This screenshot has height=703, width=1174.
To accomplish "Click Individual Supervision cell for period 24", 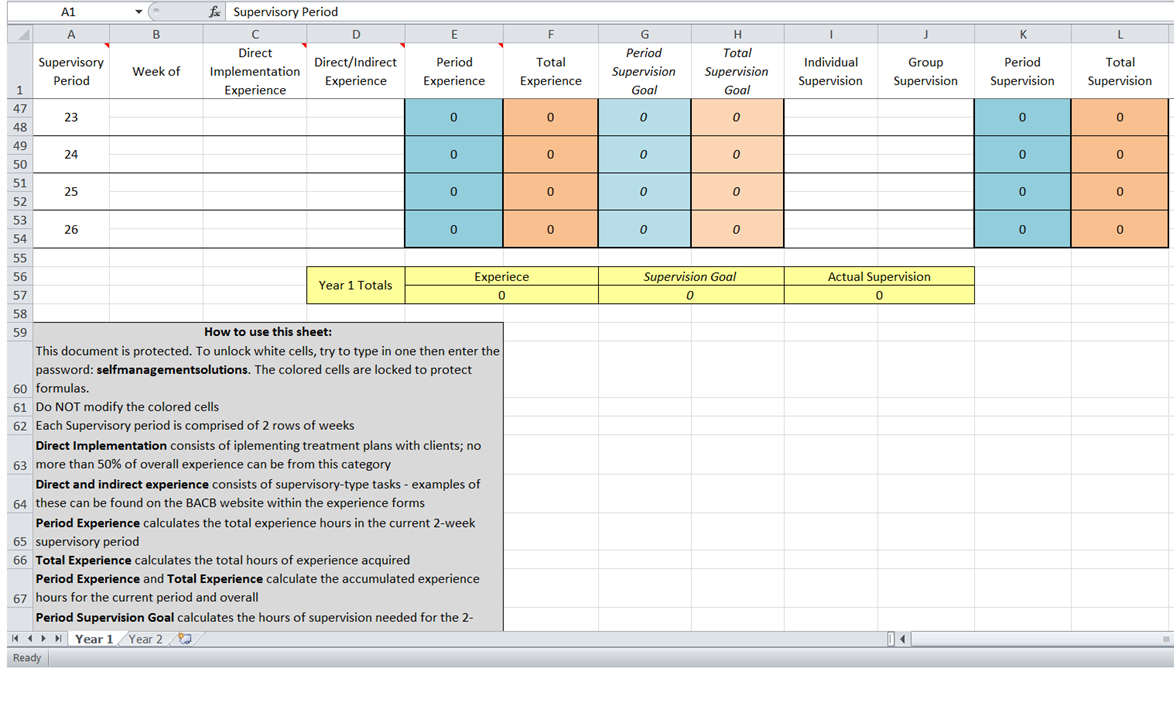I will point(830,146).
